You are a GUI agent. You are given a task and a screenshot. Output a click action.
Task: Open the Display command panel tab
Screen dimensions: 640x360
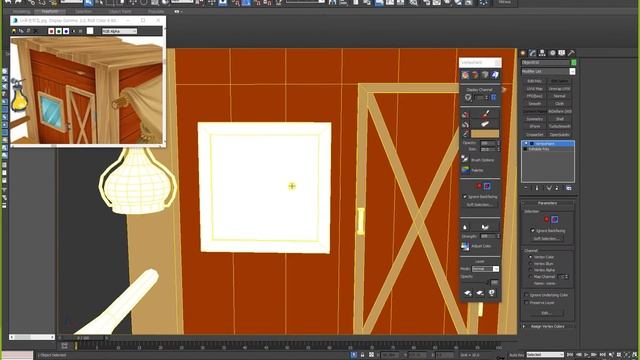point(562,53)
